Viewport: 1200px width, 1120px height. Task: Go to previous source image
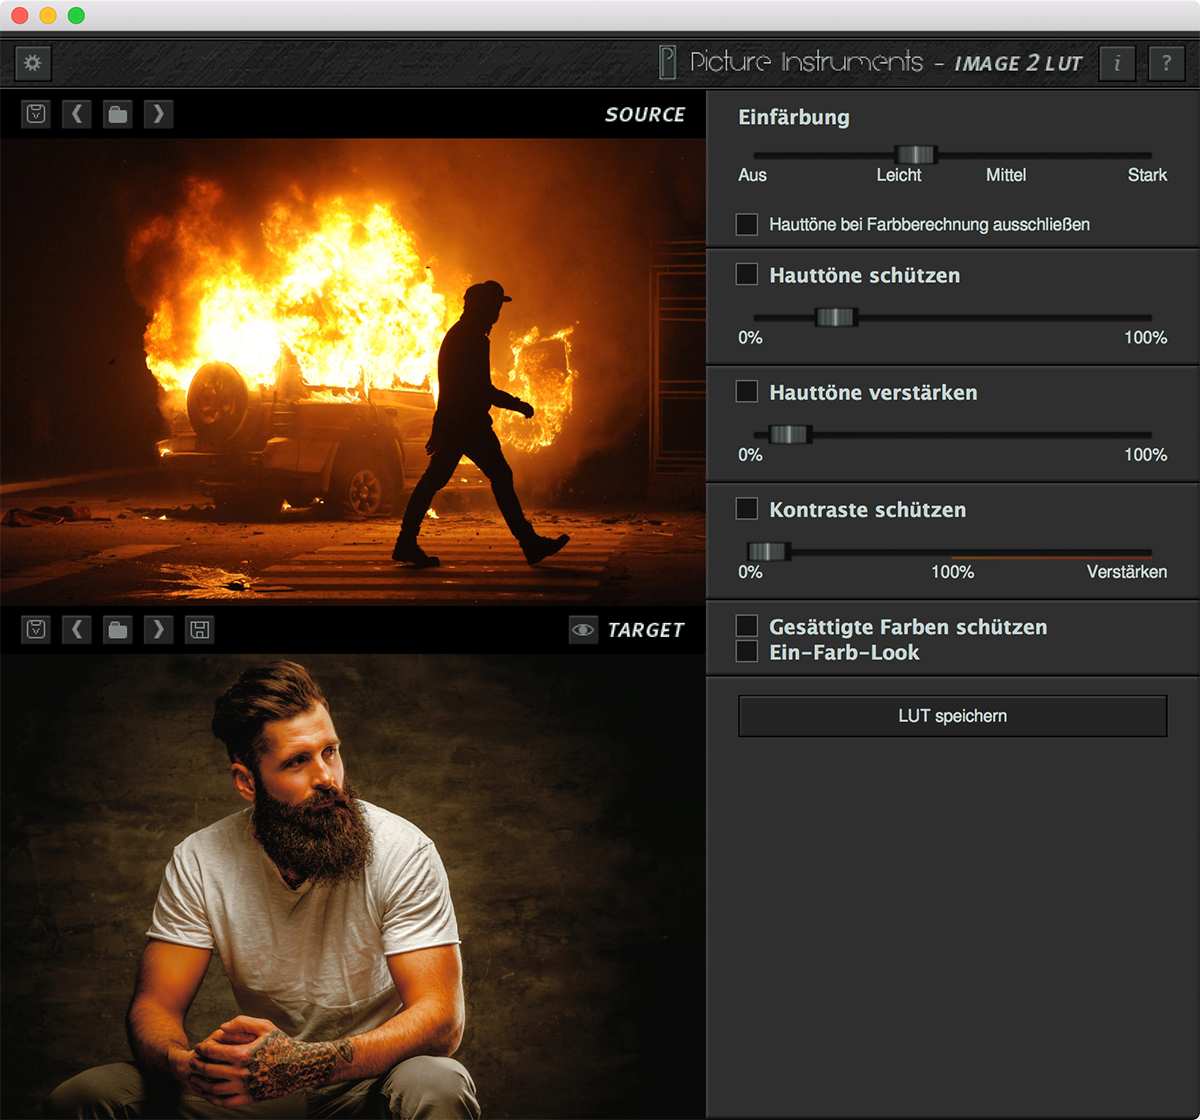point(77,114)
